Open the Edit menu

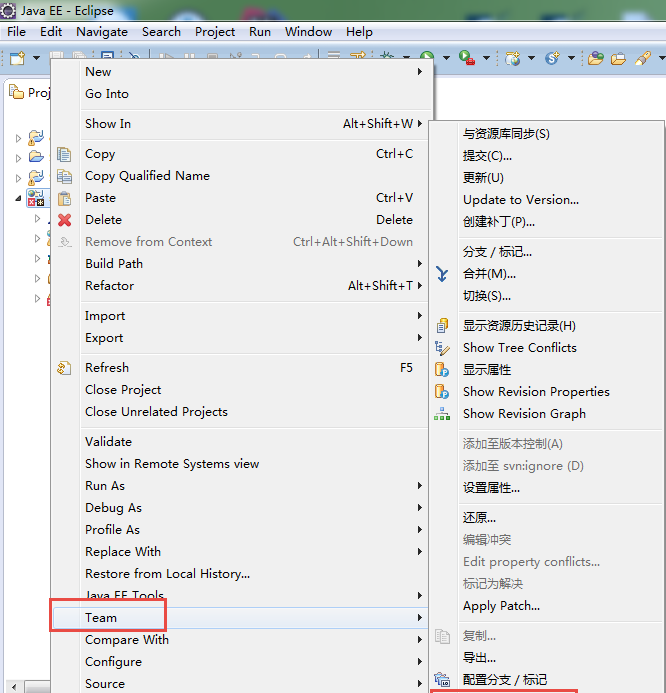(x=51, y=32)
